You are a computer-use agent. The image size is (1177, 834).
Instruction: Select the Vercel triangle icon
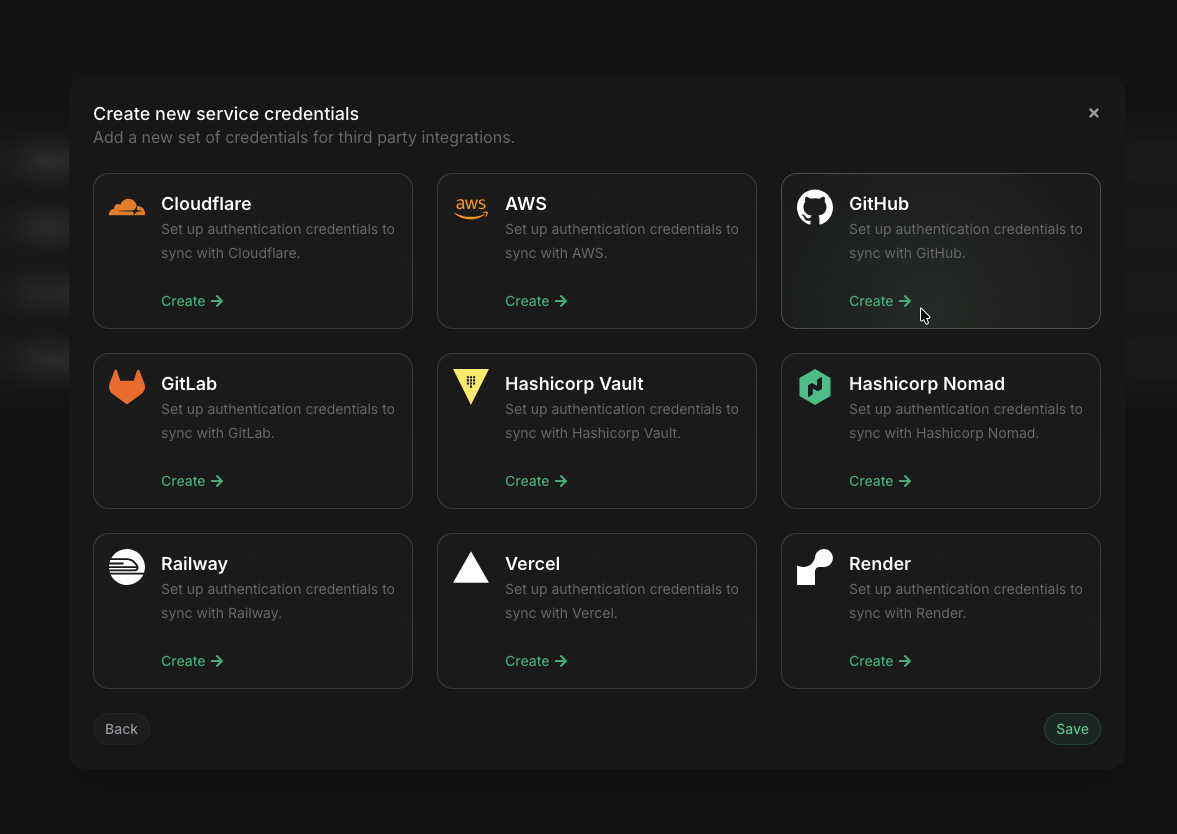[471, 566]
